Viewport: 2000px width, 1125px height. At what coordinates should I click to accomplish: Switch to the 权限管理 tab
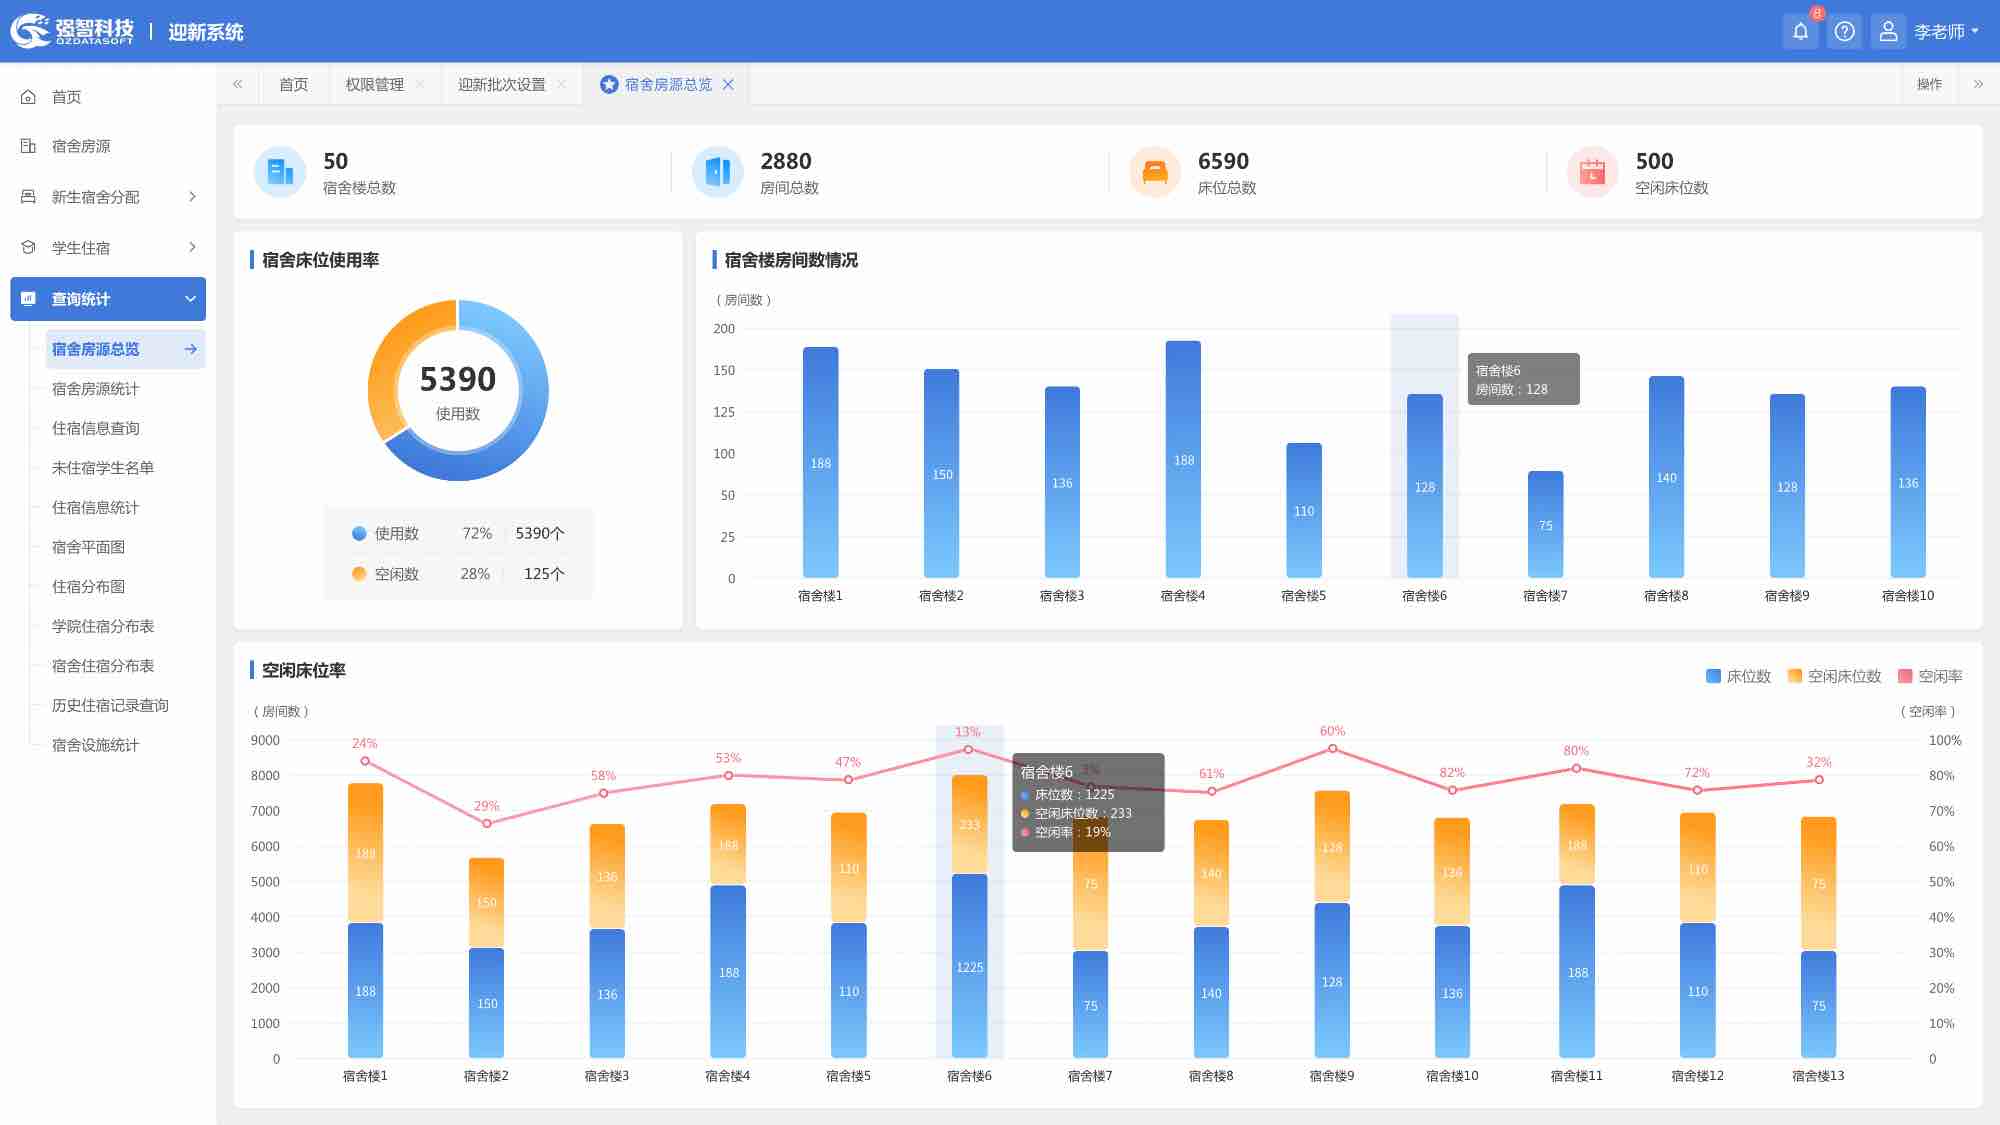pos(374,84)
